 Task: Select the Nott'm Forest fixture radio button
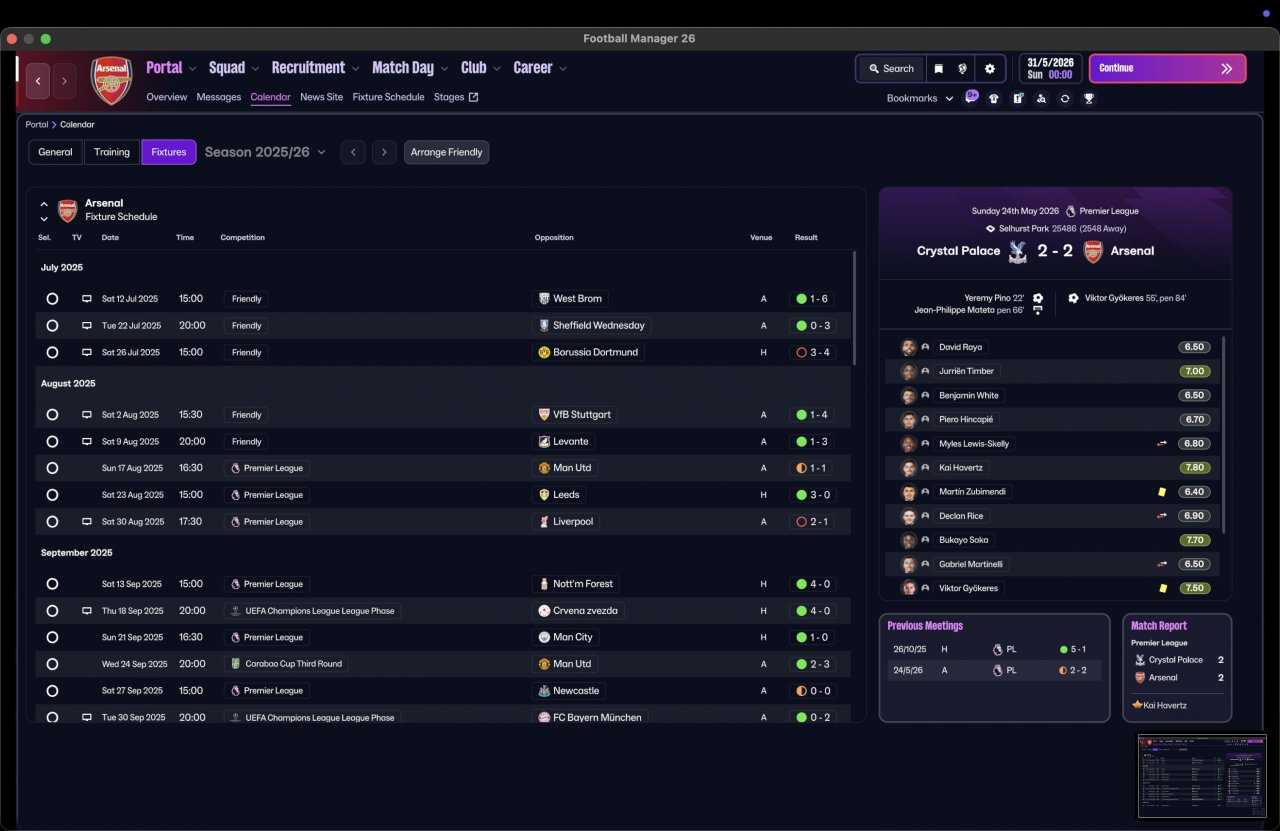52,584
